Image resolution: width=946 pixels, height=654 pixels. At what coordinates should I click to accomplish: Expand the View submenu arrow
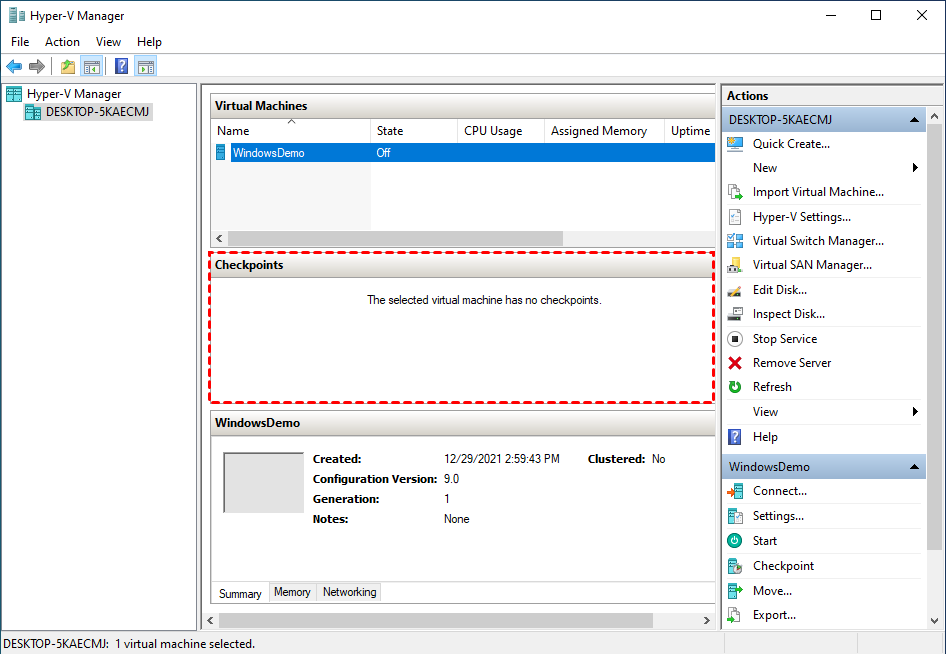point(915,412)
